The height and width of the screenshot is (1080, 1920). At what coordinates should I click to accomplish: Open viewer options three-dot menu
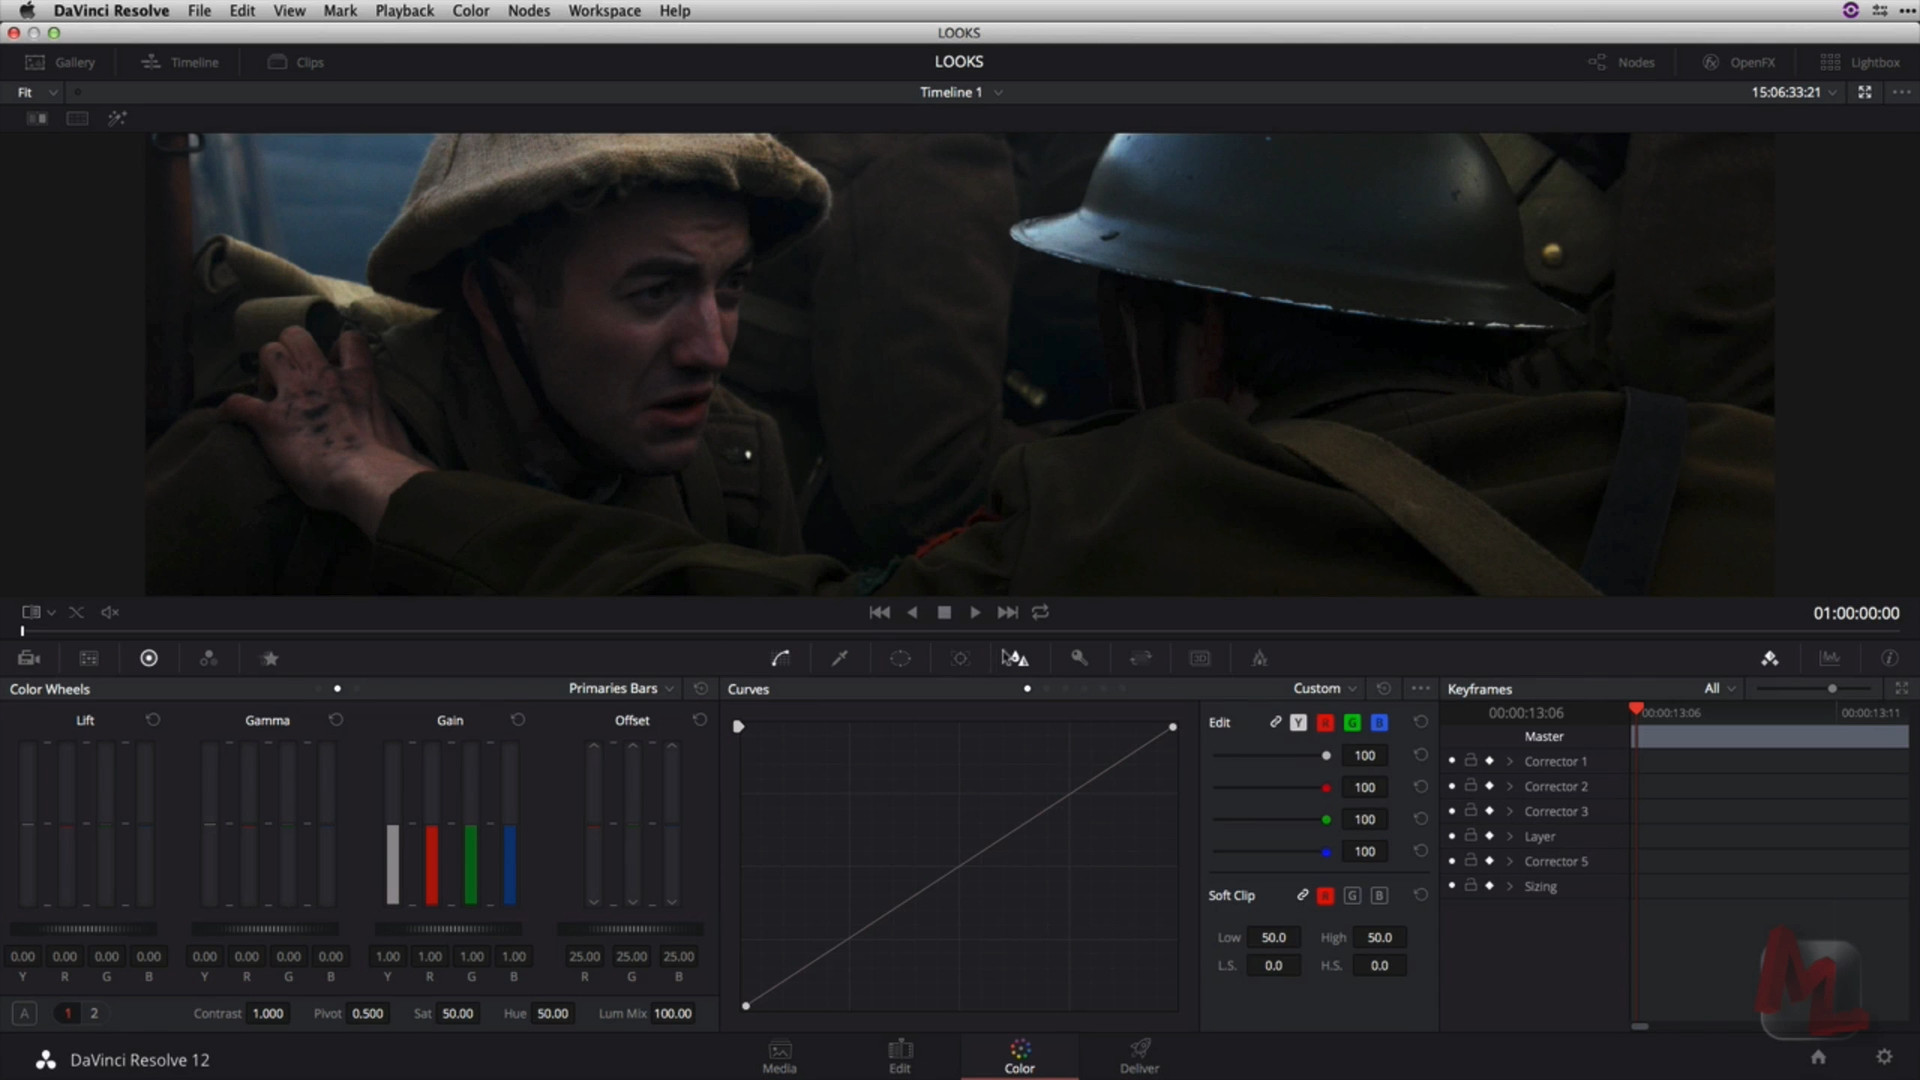[1902, 92]
